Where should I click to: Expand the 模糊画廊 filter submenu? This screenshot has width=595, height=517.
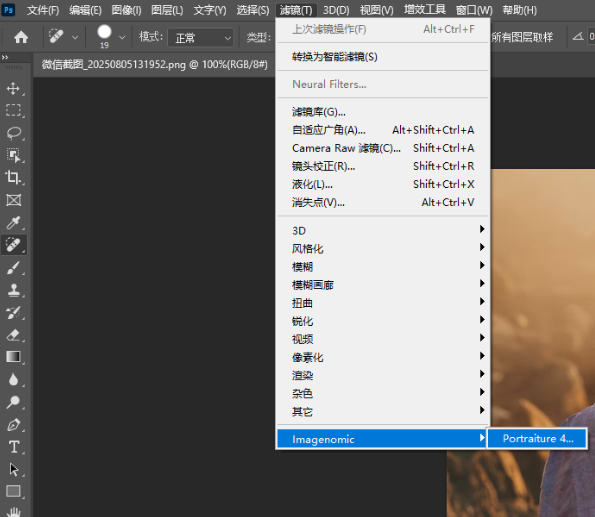pyautogui.click(x=383, y=285)
